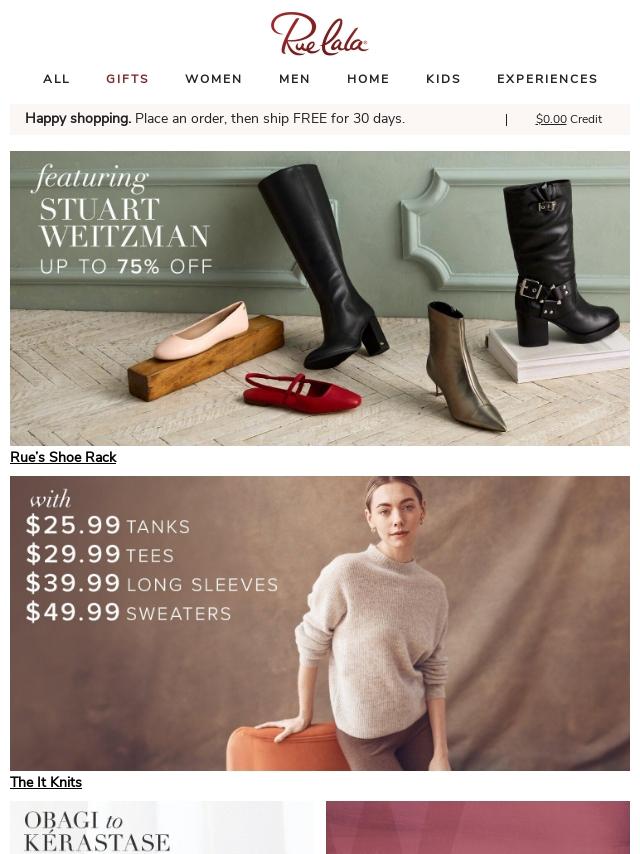640x854 pixels.
Task: Click the $0.00 Credit link
Action: tap(569, 119)
